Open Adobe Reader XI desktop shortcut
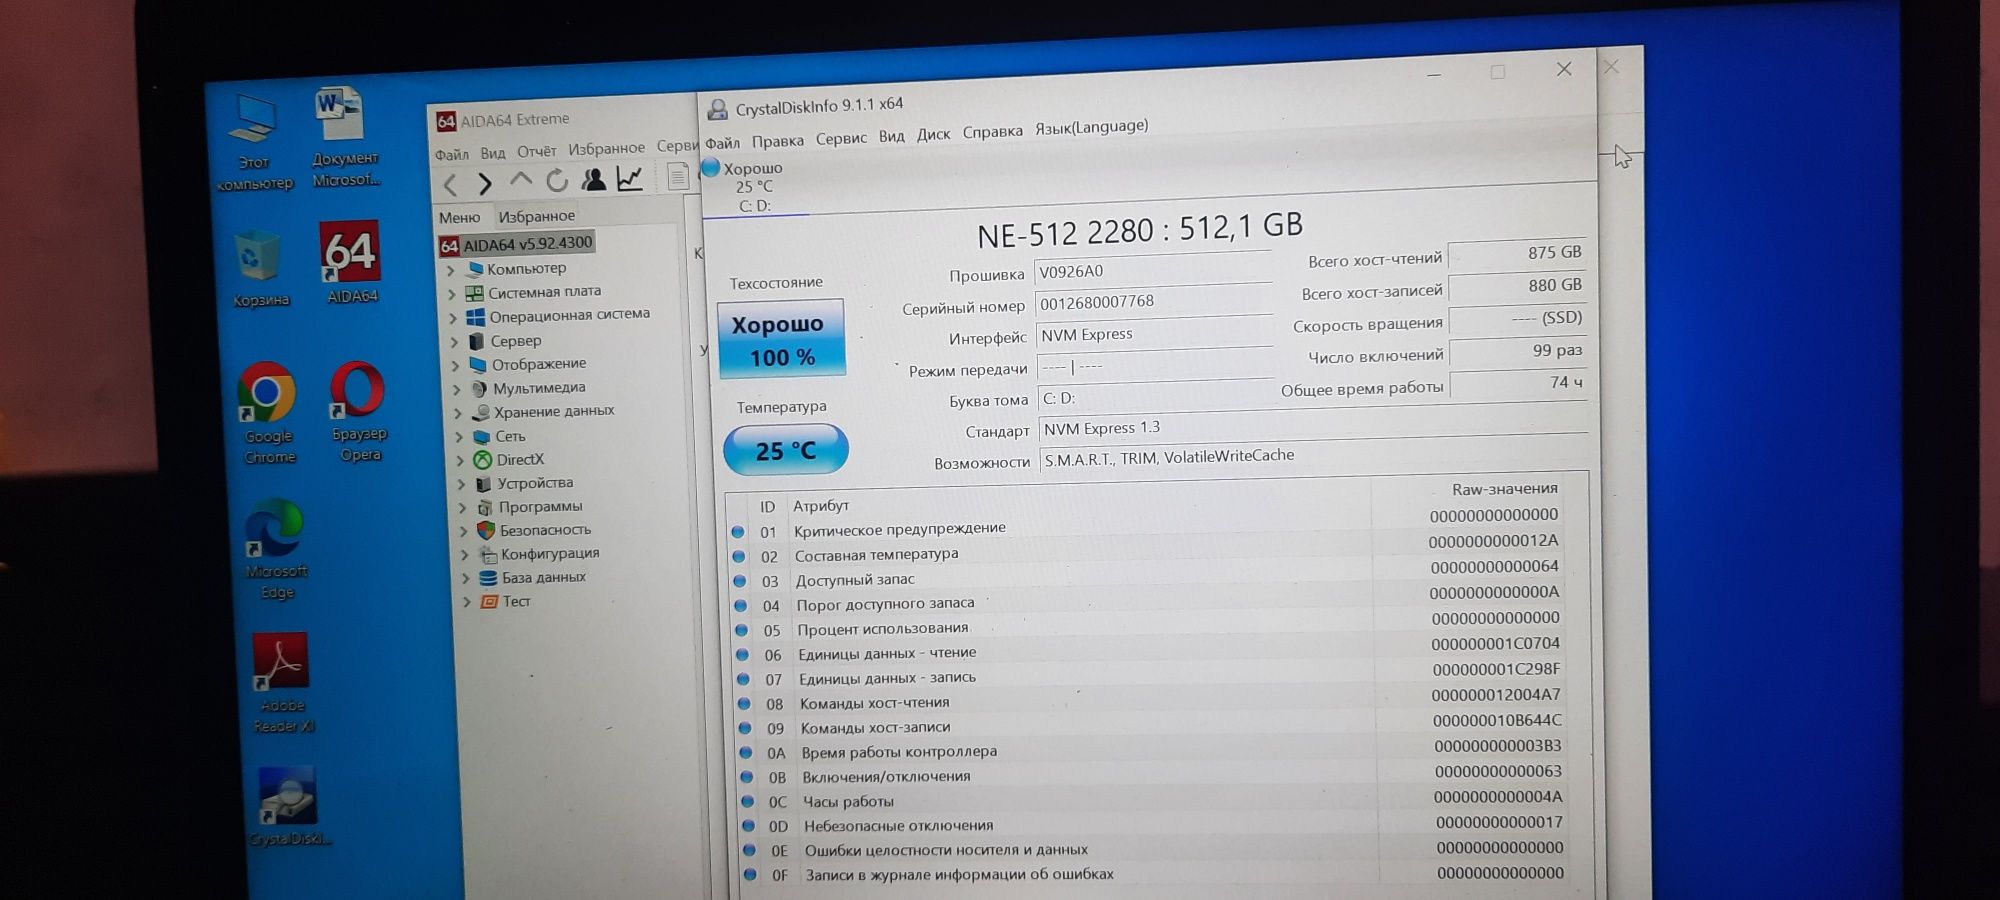2000x900 pixels. click(x=281, y=682)
